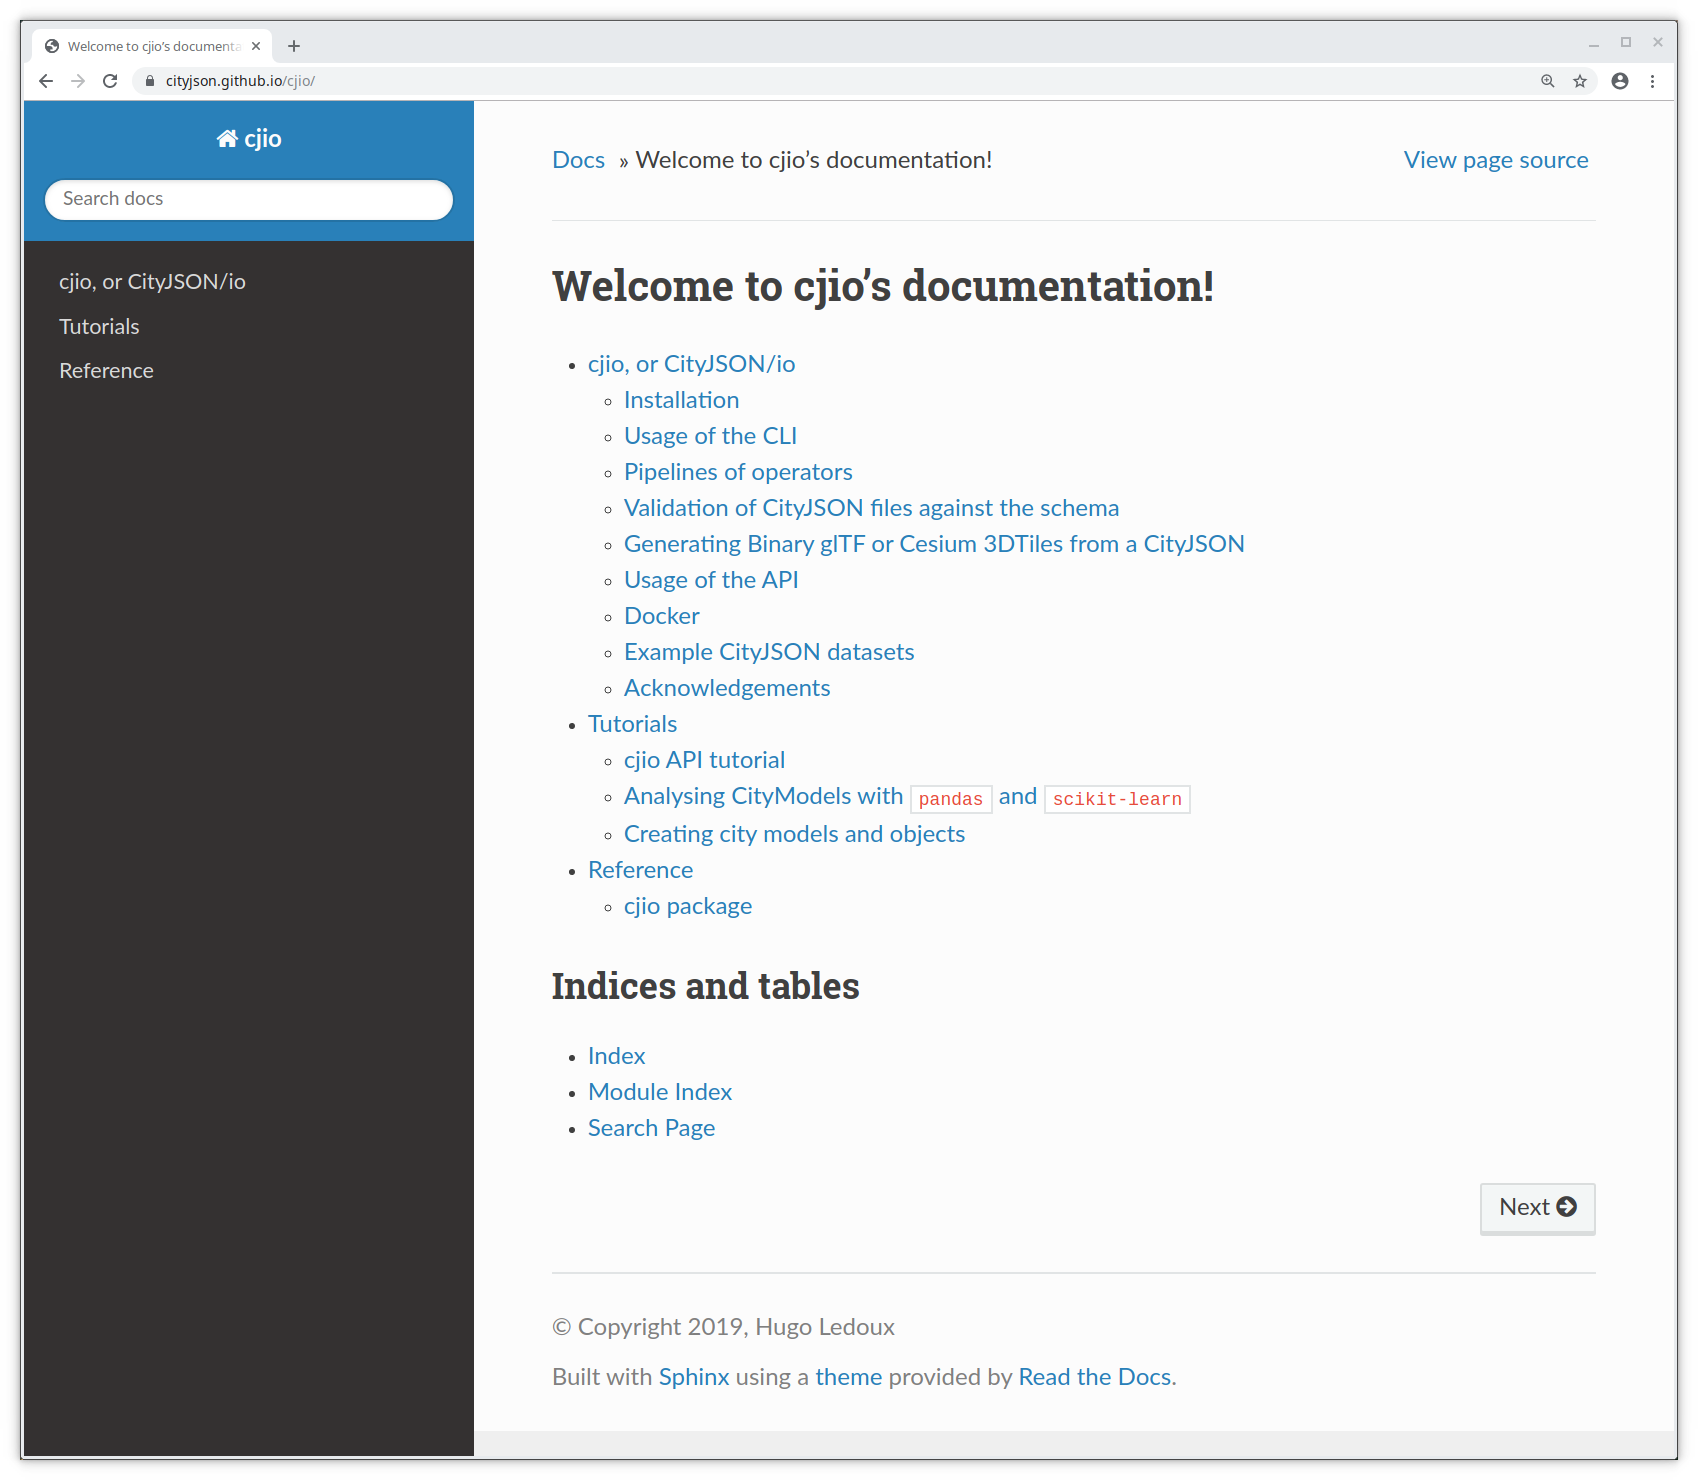This screenshot has height=1480, width=1698.
Task: Open the Module Index link
Action: pos(660,1092)
